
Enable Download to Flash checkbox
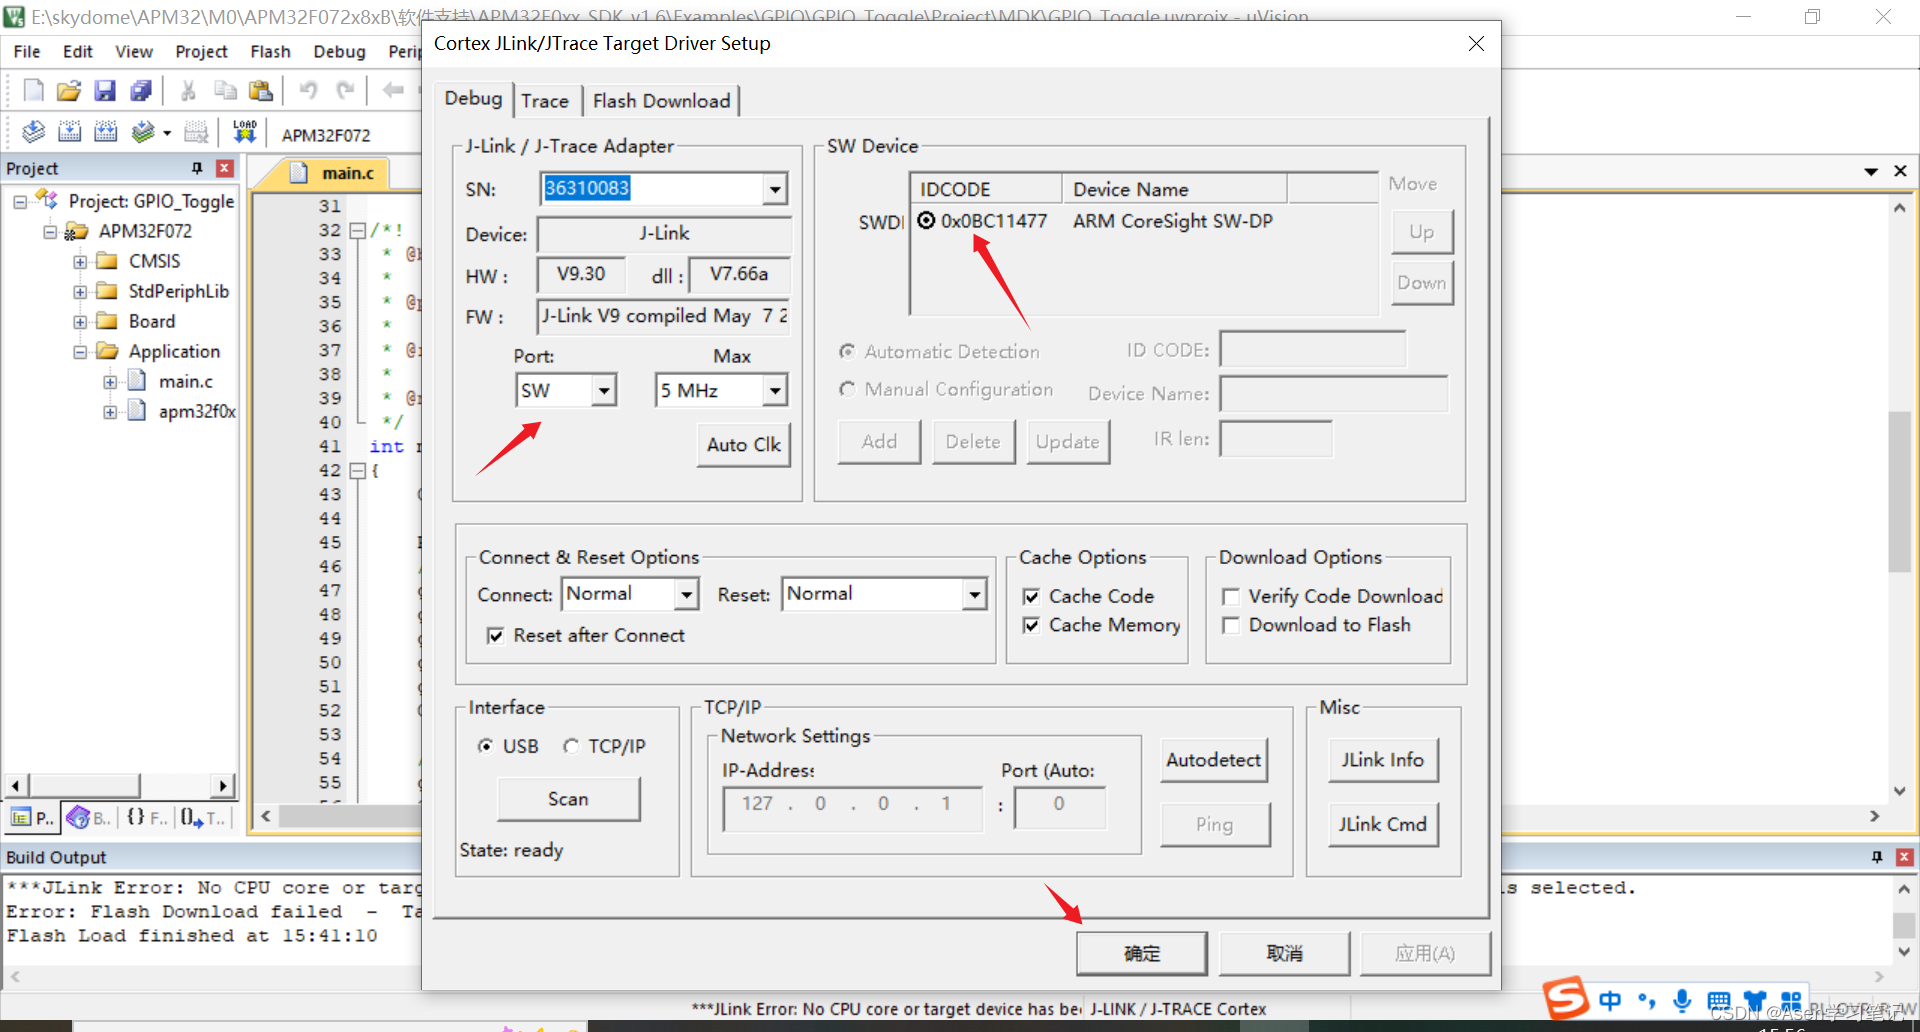[x=1231, y=625]
